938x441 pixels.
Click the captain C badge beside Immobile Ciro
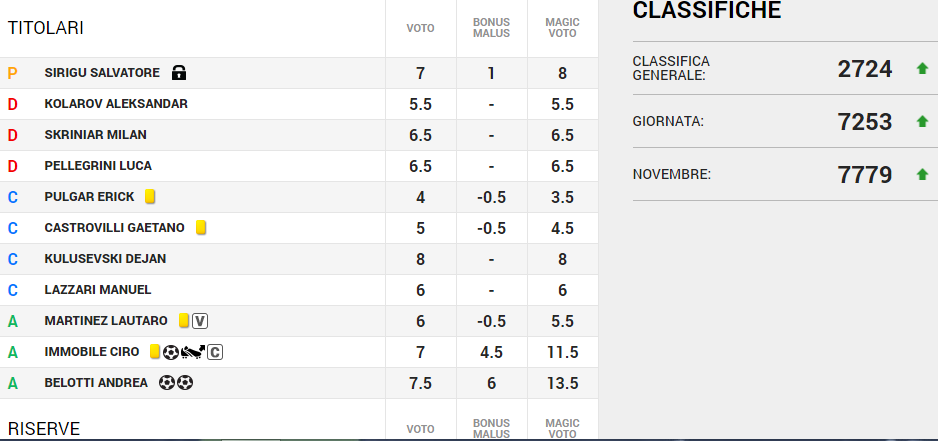(x=215, y=352)
